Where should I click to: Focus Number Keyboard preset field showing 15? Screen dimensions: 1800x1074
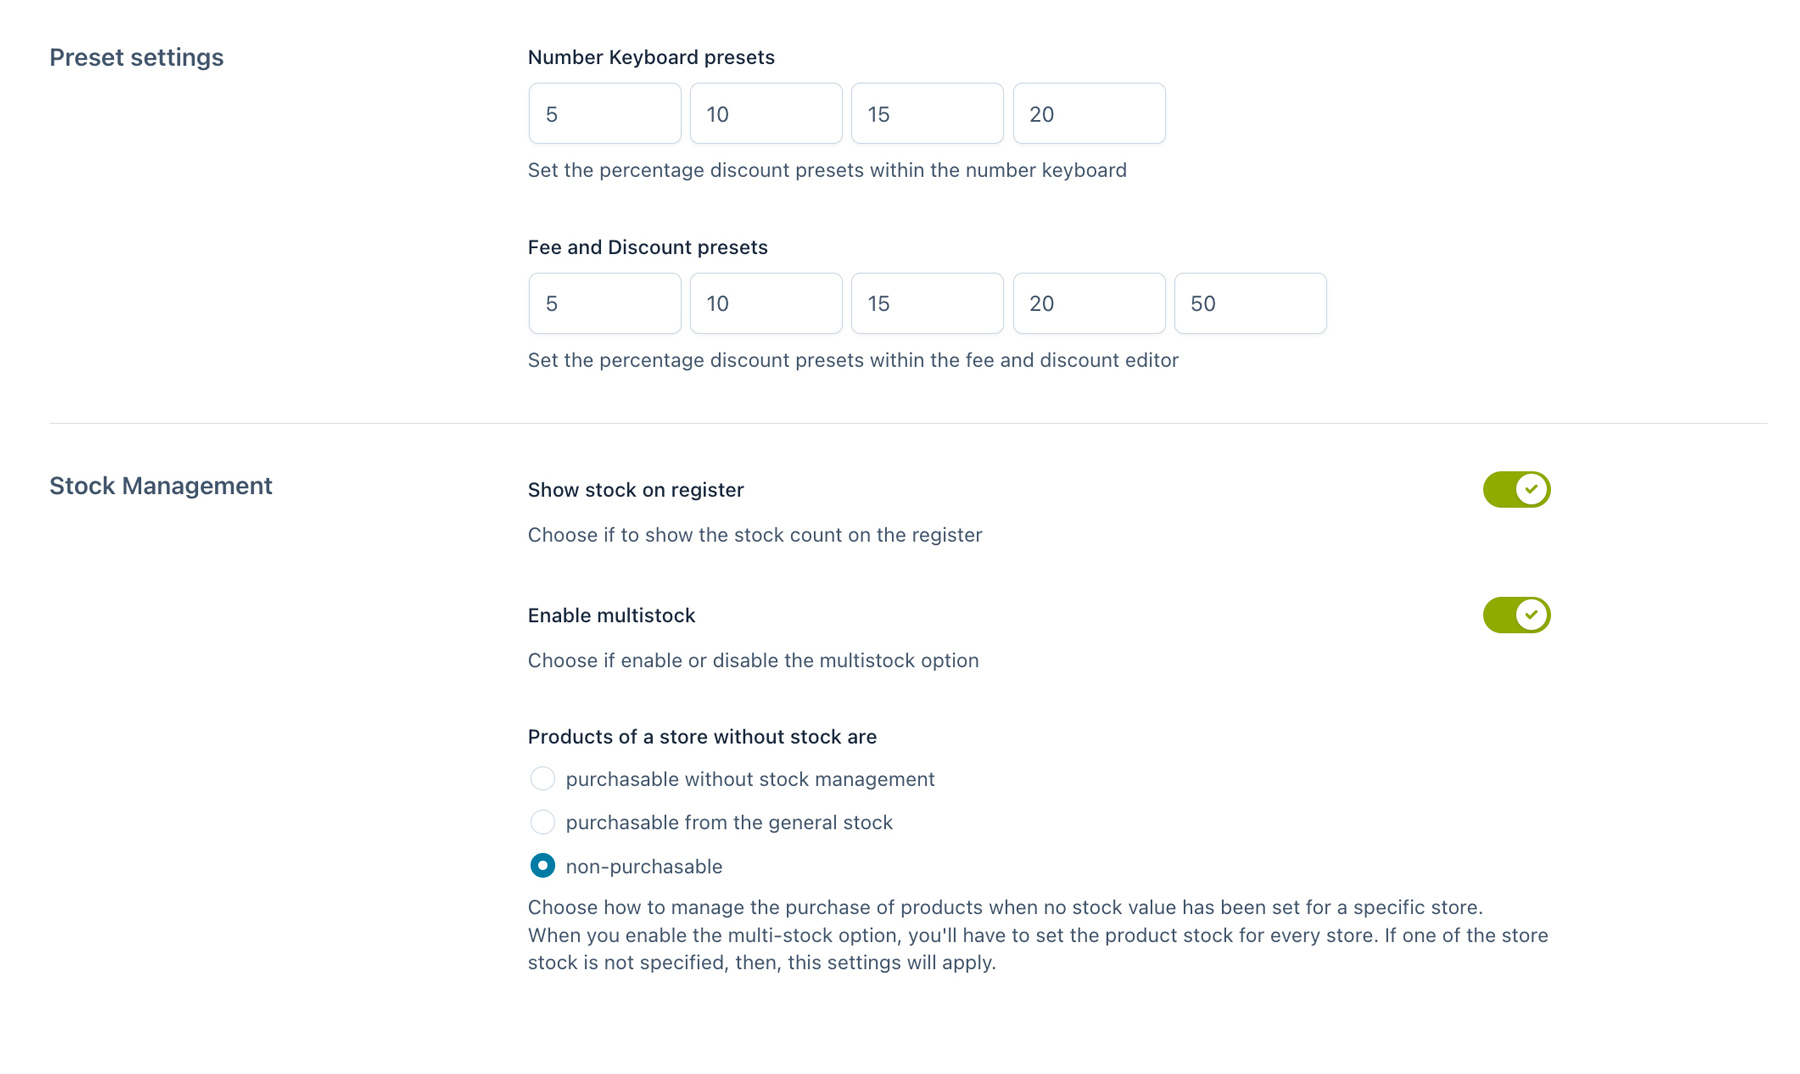coord(927,114)
